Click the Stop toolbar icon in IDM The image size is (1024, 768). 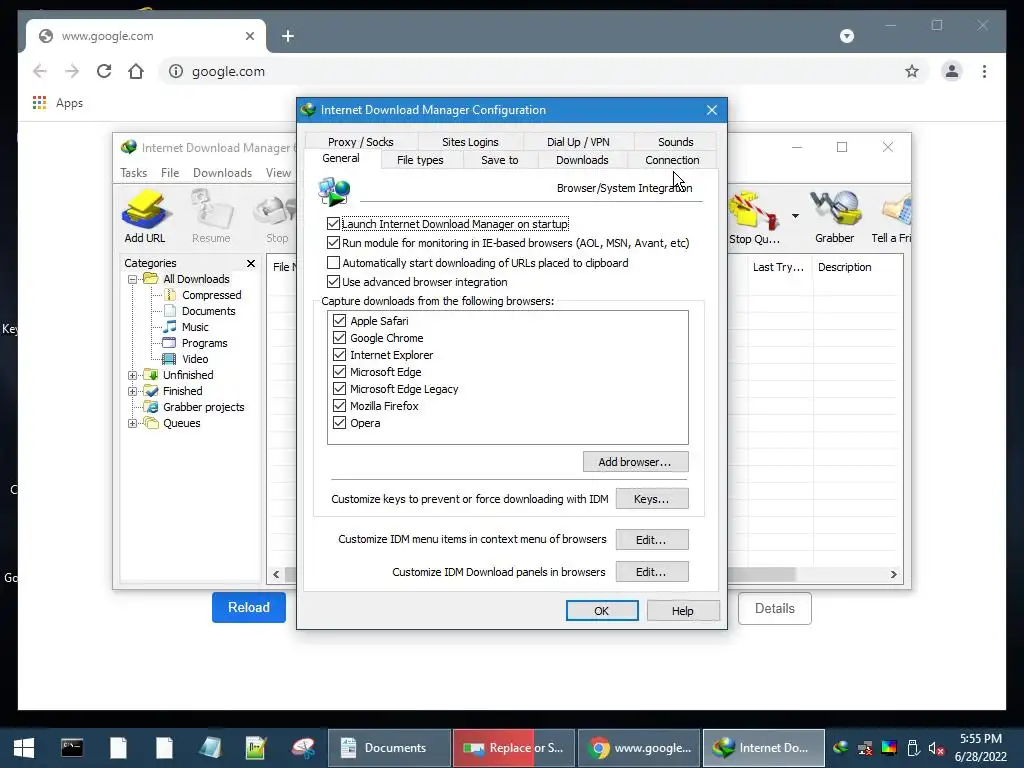(x=277, y=216)
